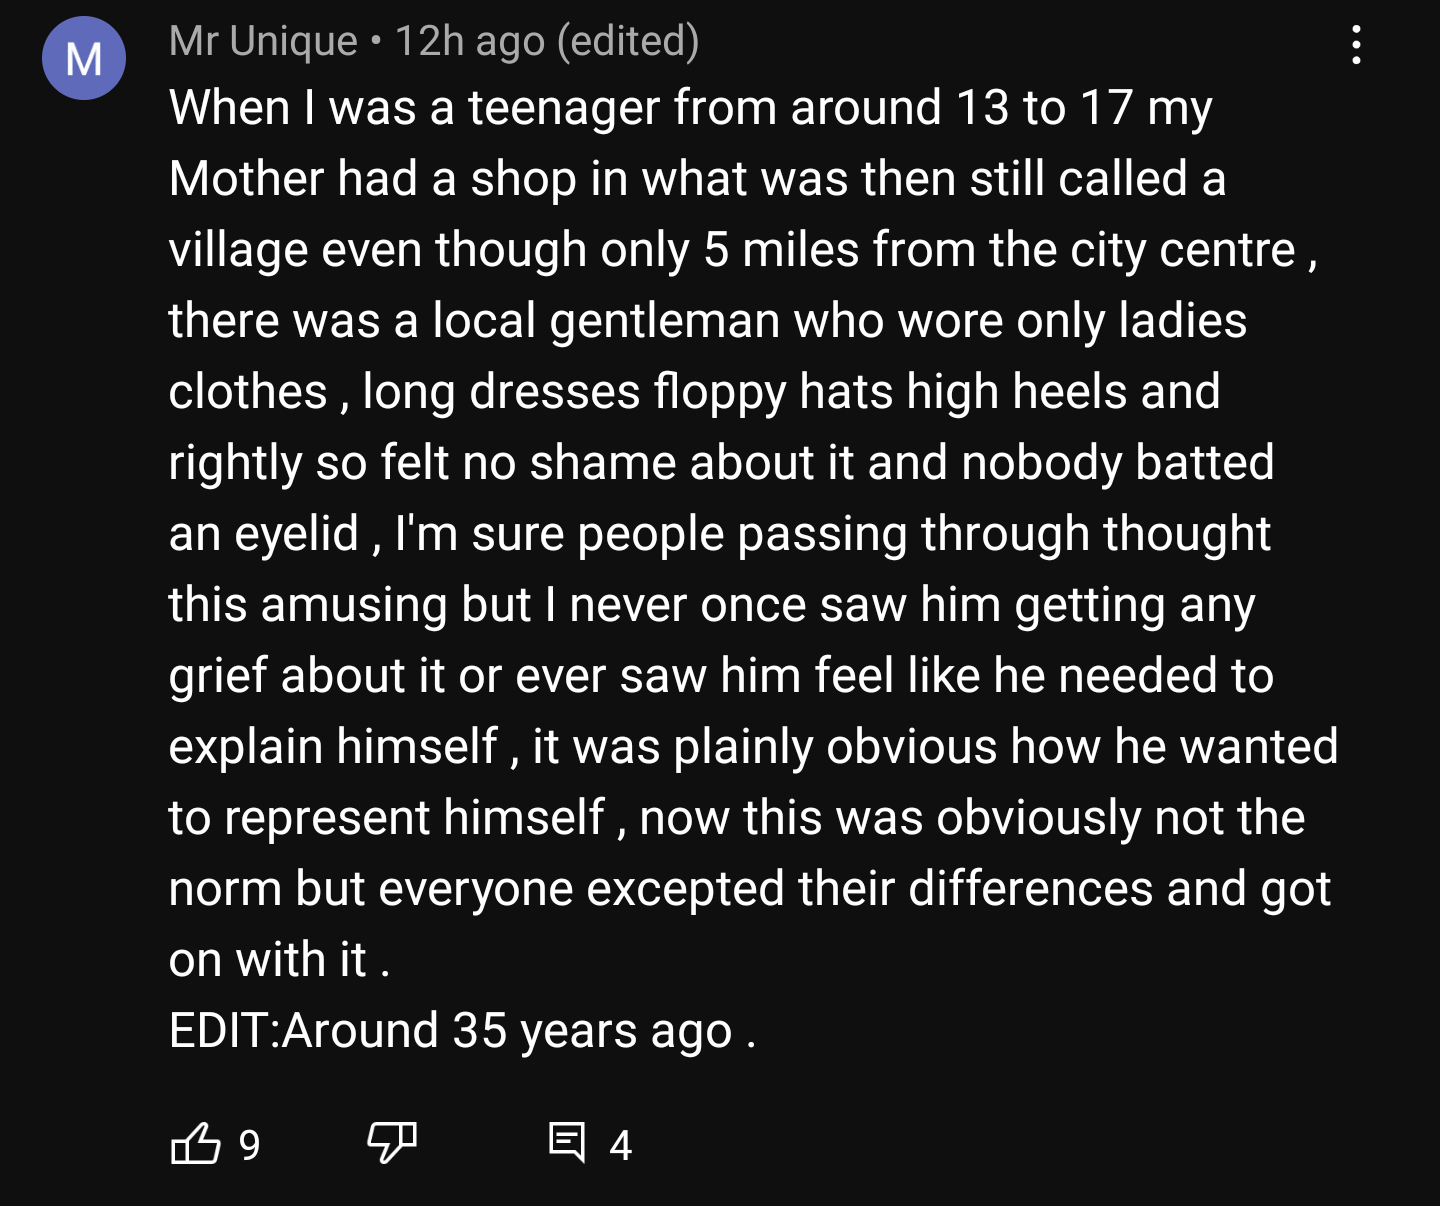Click the line about long dresses floppy hats
Image resolution: width=1440 pixels, height=1206 pixels.
[695, 392]
